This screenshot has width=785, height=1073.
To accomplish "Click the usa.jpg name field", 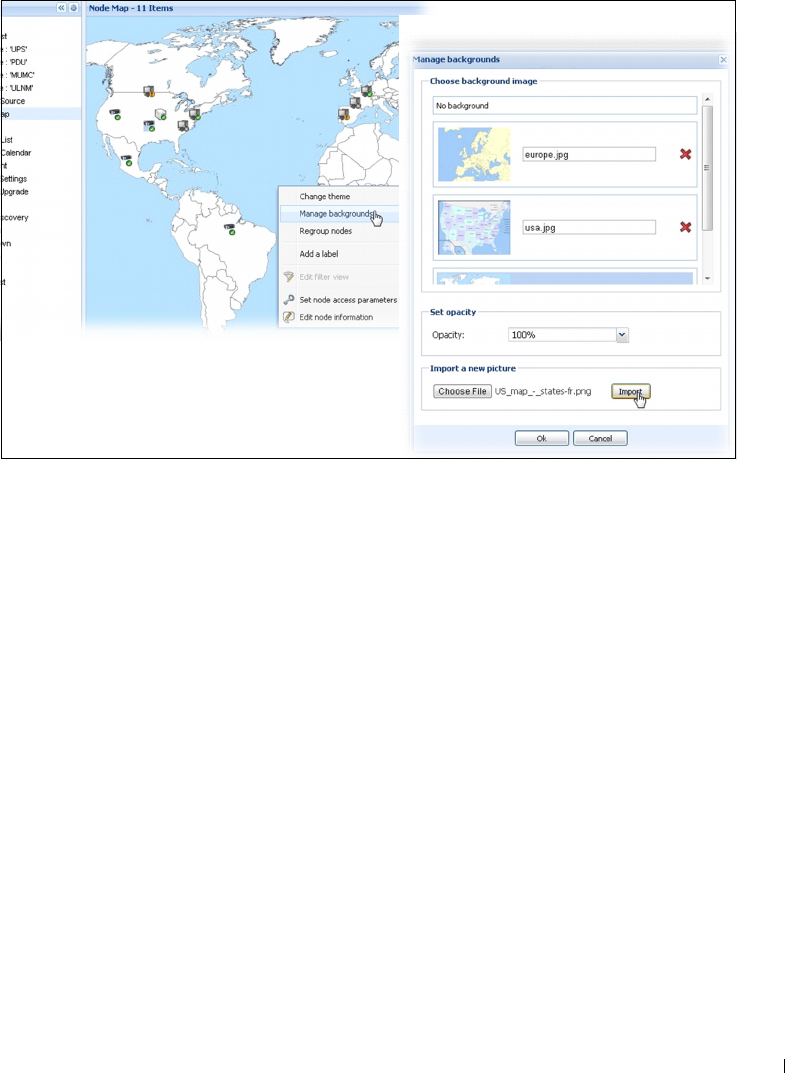I will tap(589, 227).
